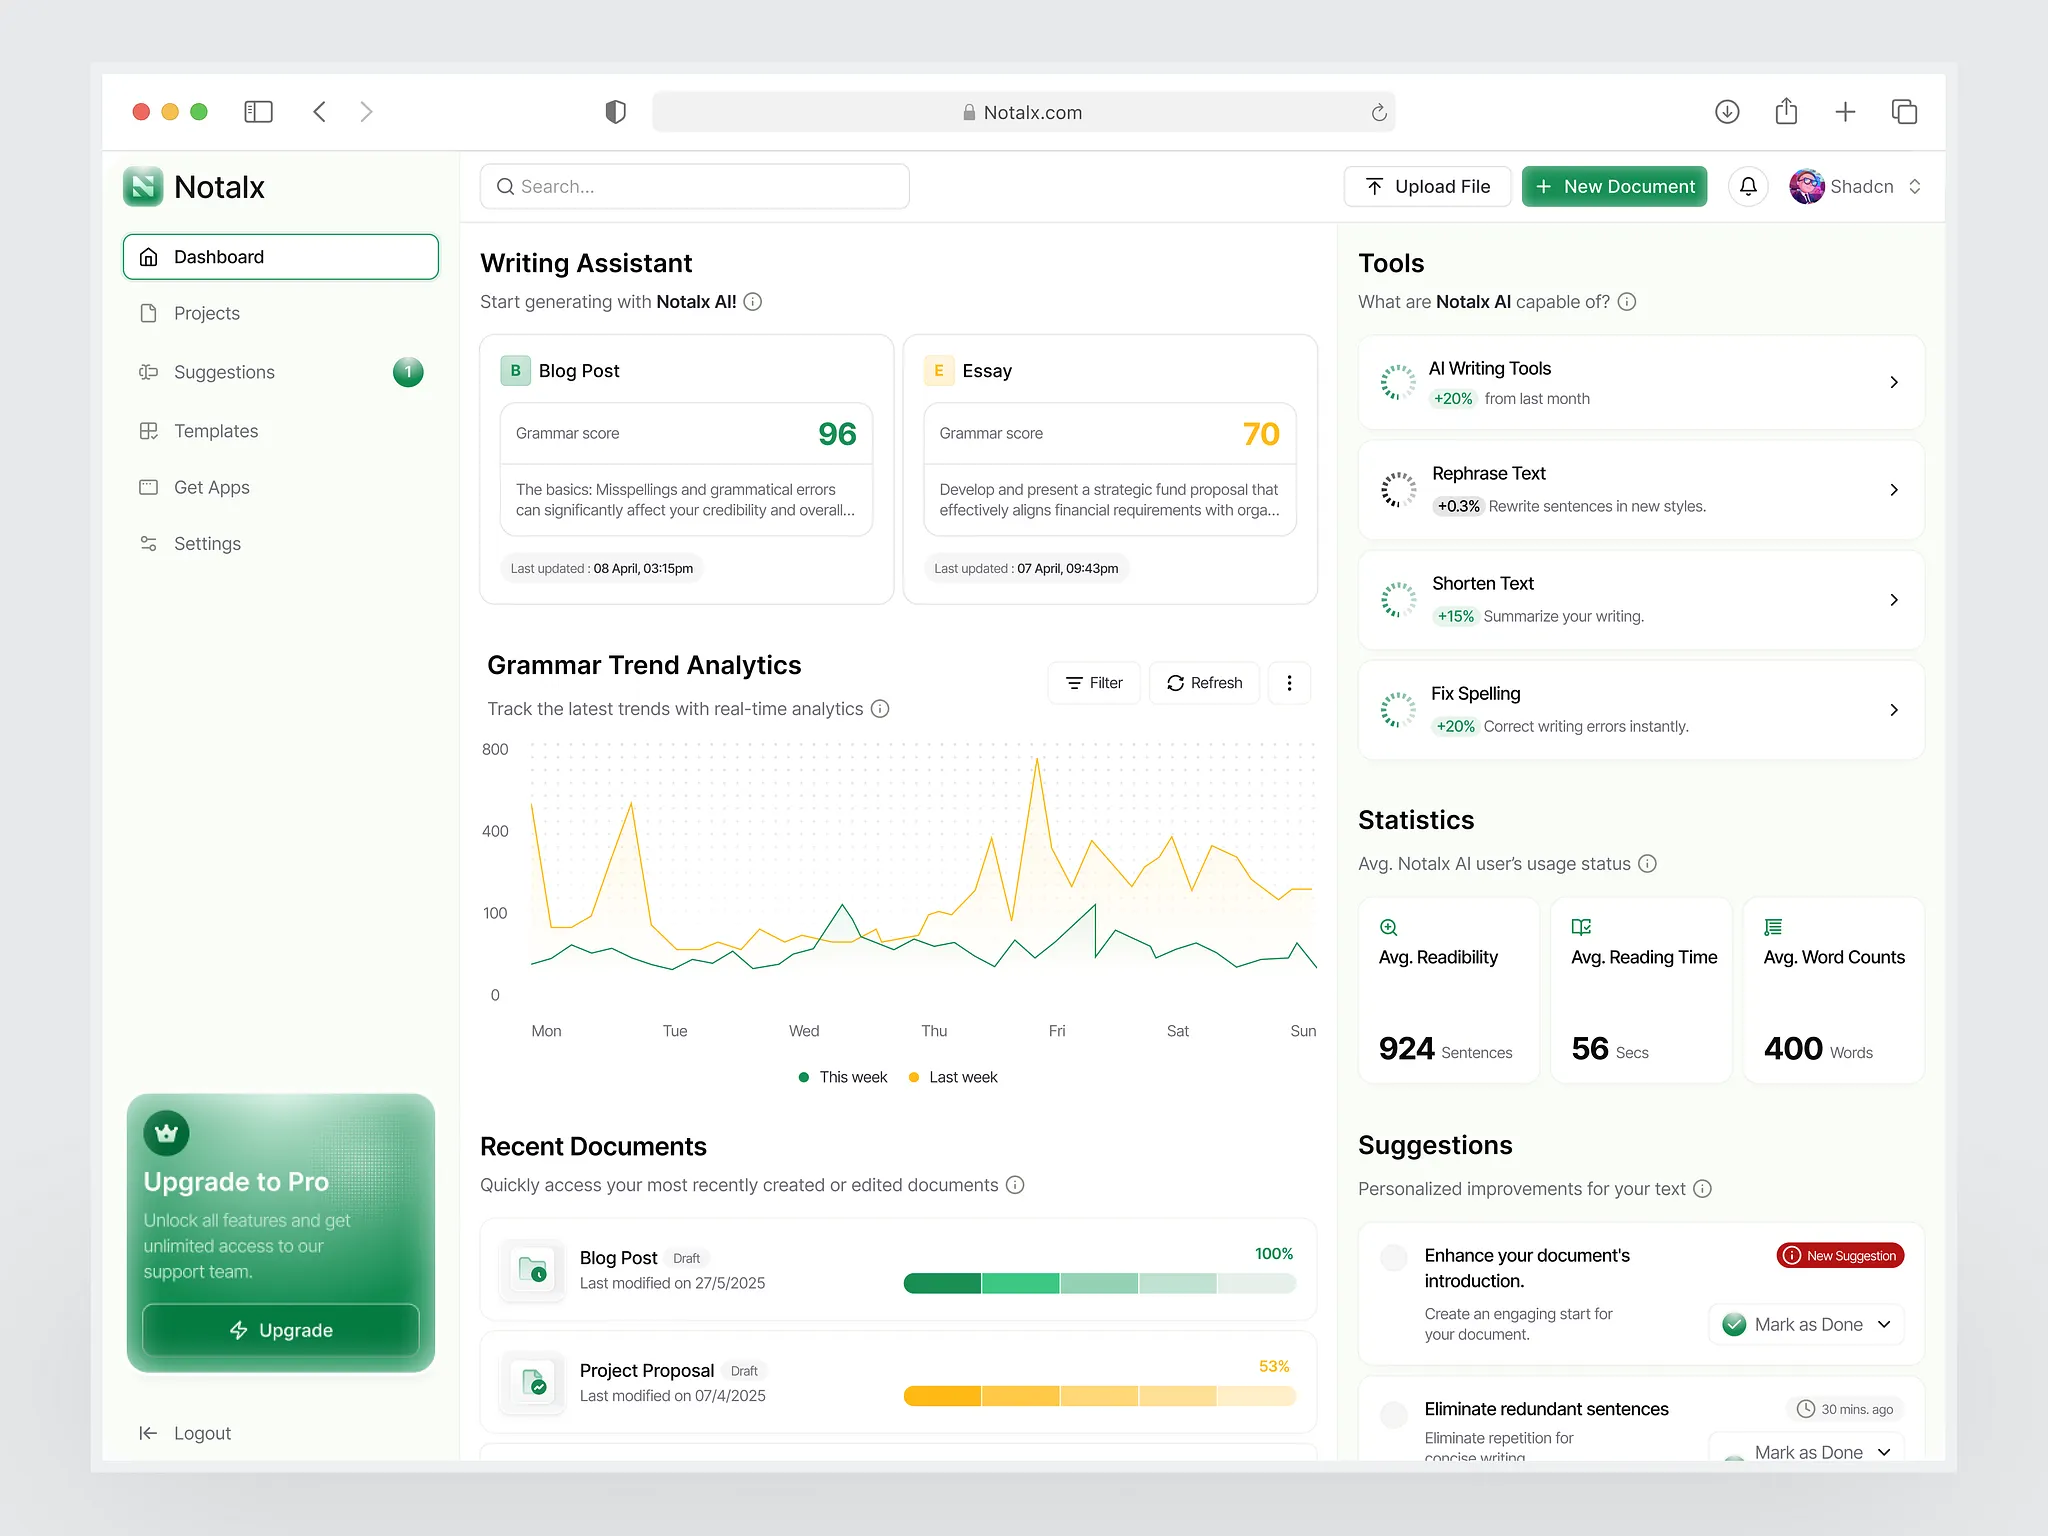Screen dimensions: 2048x1536
Task: Open Suggestions in the sidebar
Action: [224, 372]
